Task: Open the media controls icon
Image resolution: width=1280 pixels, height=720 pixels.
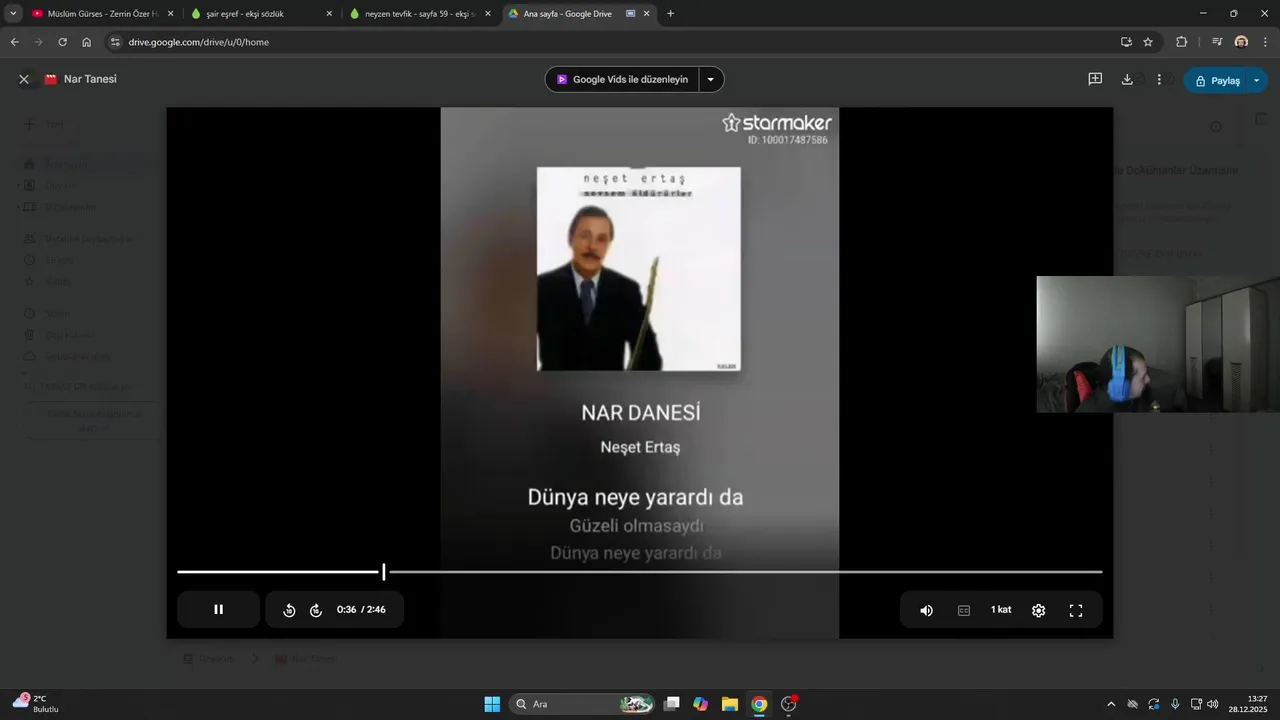Action: tap(1217, 42)
